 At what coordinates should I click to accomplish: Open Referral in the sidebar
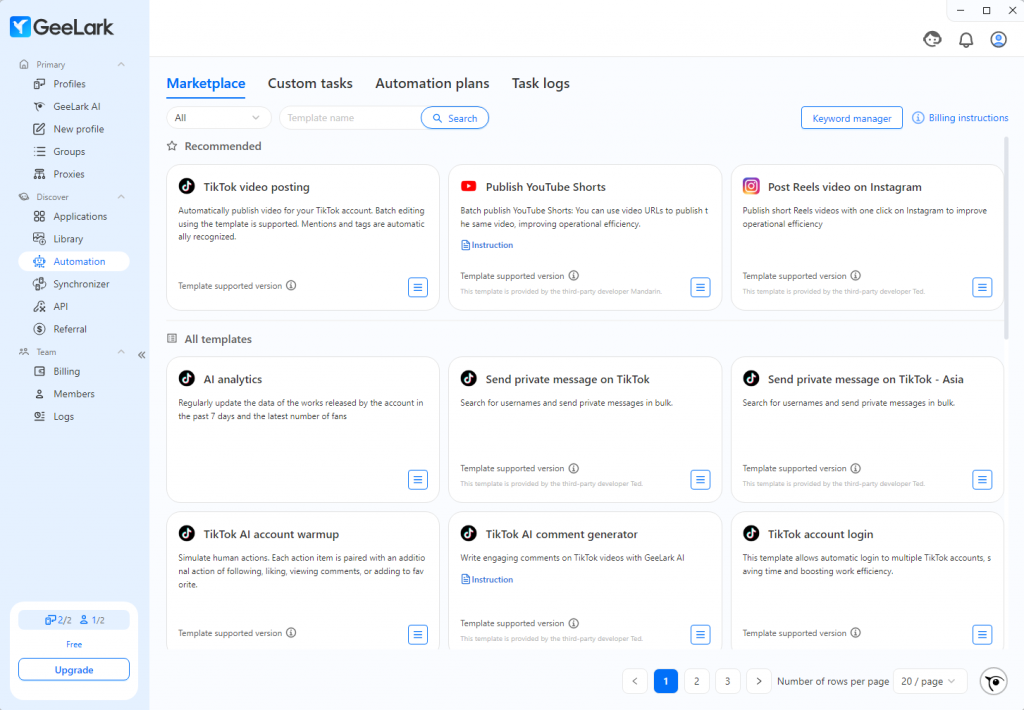74,329
